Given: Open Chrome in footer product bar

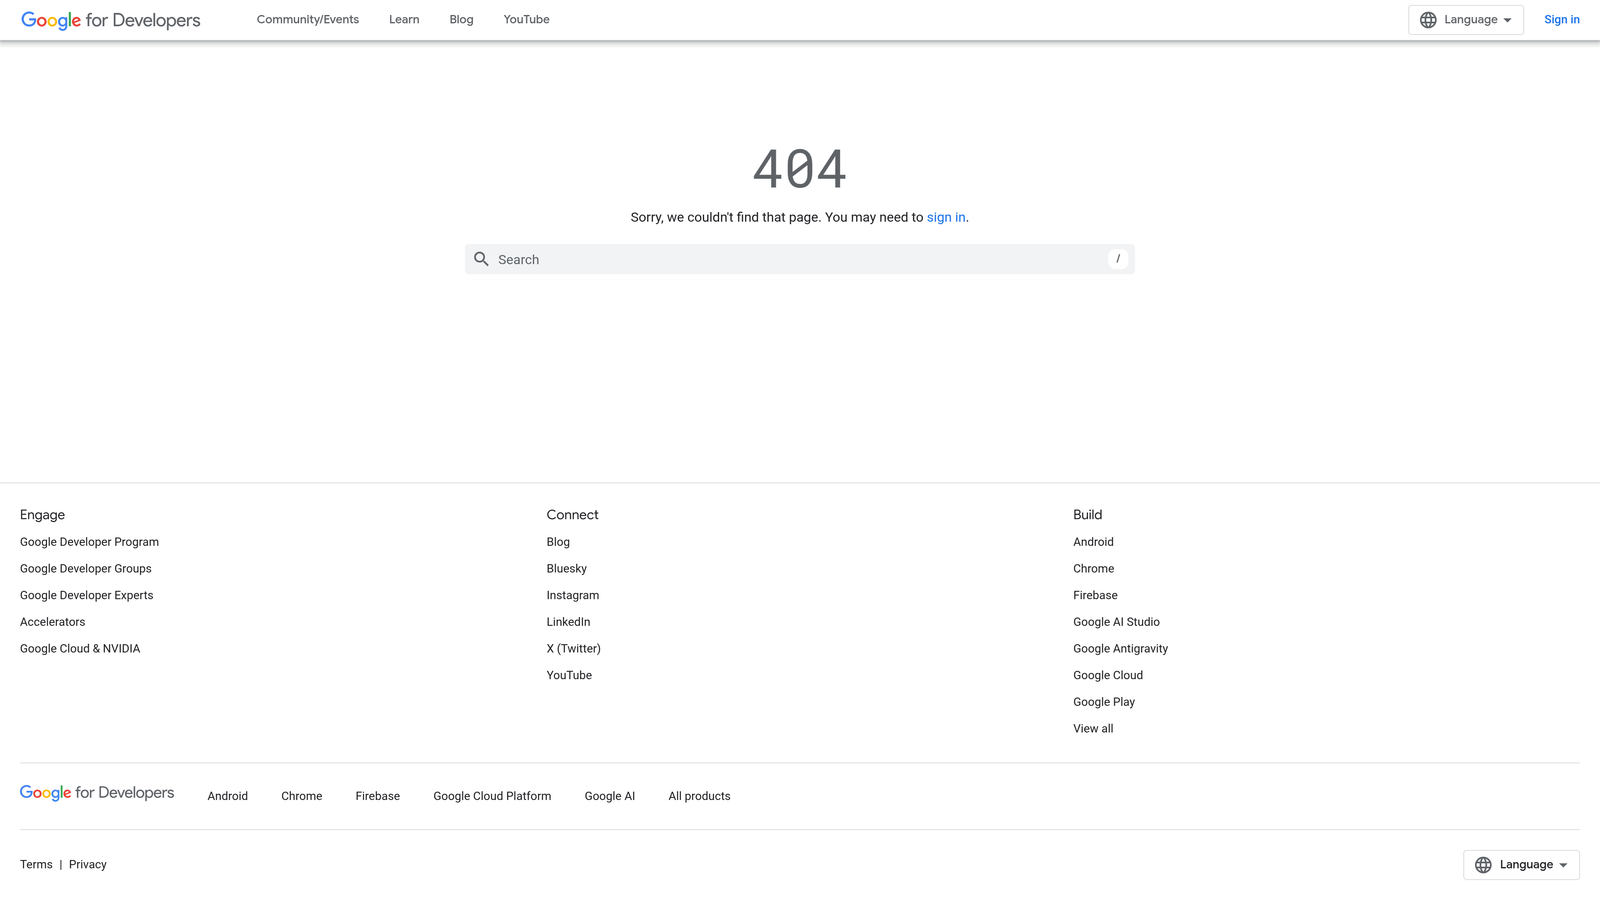Looking at the screenshot, I should (x=302, y=797).
